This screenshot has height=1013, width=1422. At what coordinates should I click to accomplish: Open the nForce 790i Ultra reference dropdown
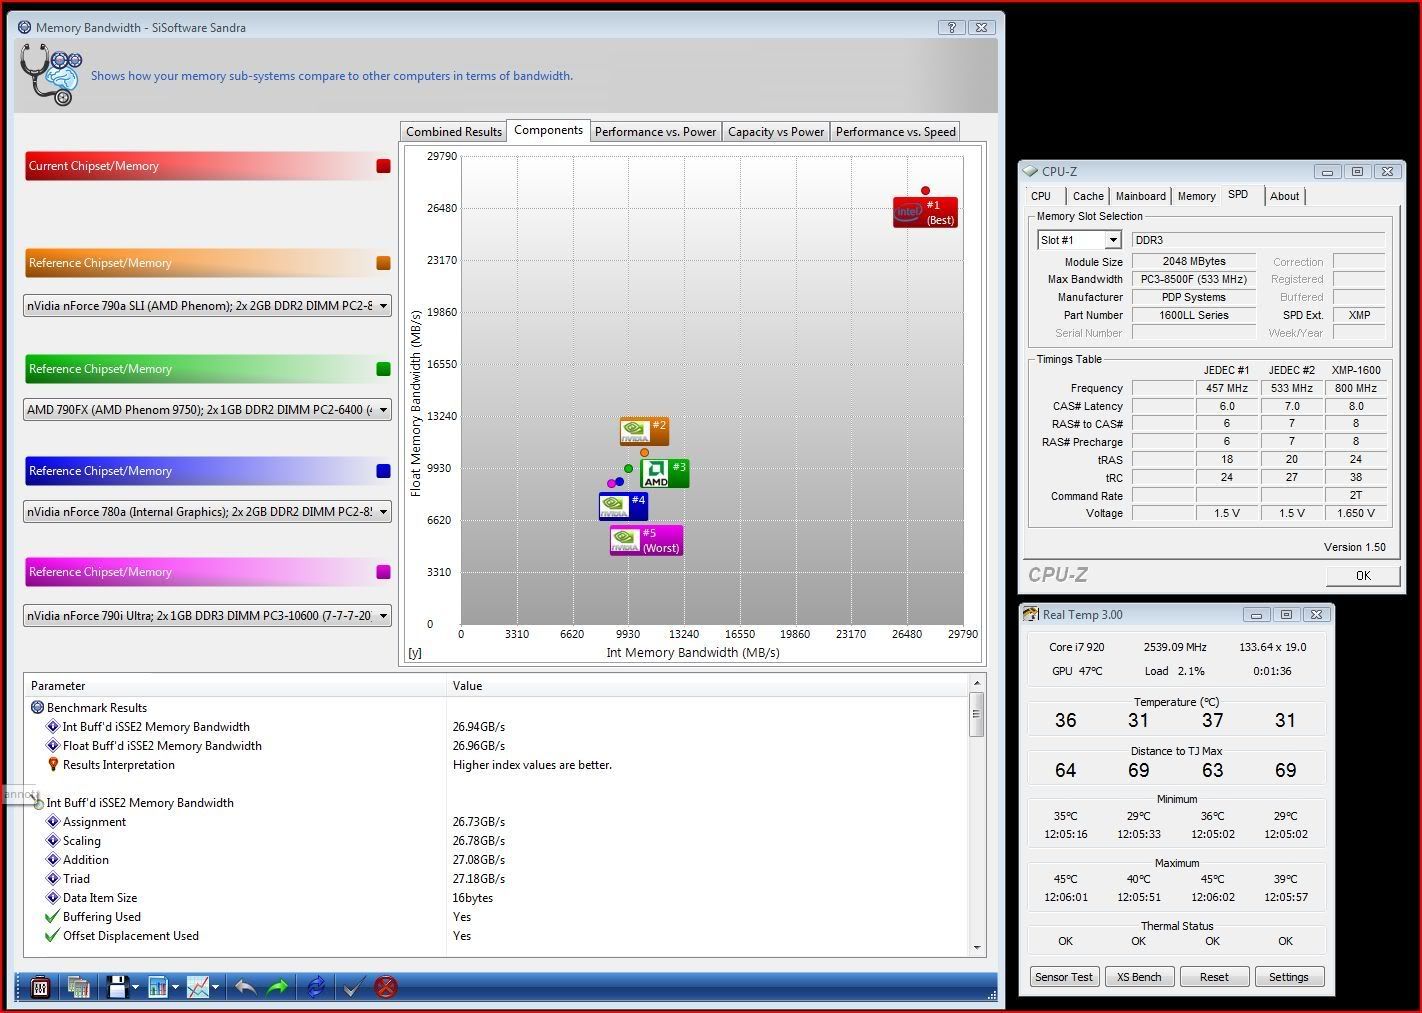(x=207, y=616)
